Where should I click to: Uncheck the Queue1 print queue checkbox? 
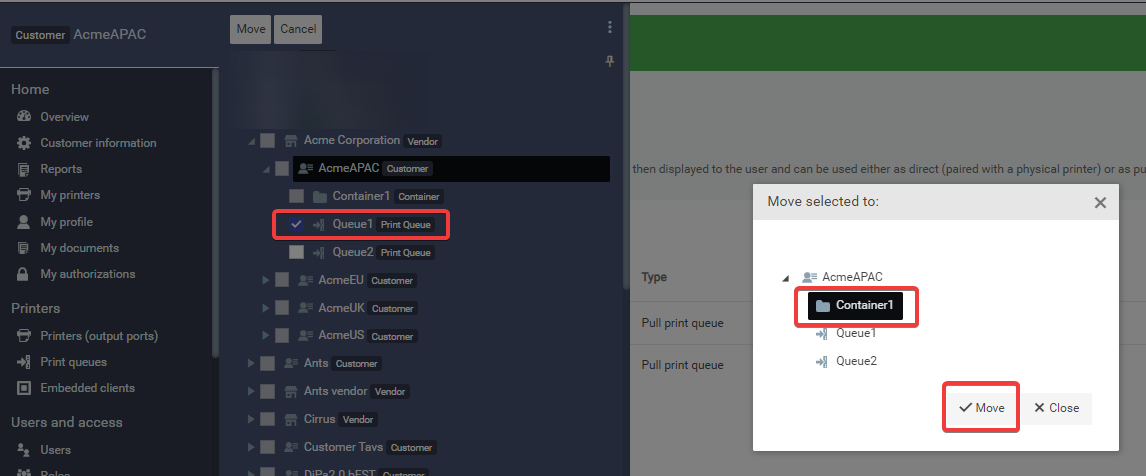(296, 224)
